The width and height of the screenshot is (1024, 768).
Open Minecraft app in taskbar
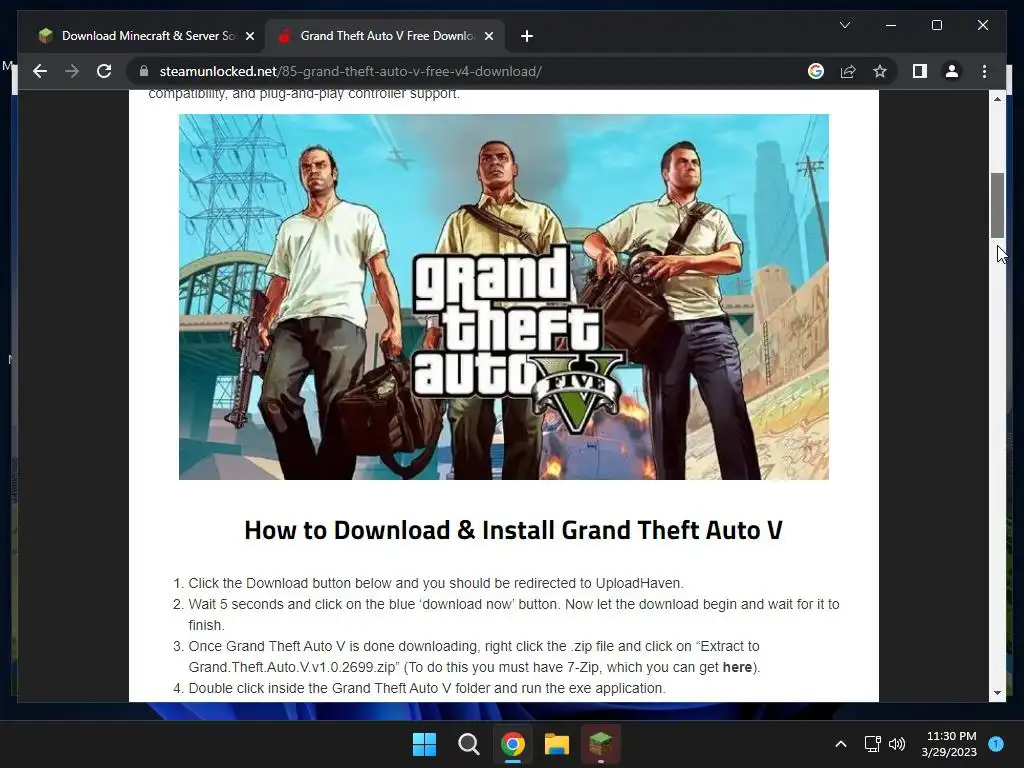pyautogui.click(x=601, y=744)
